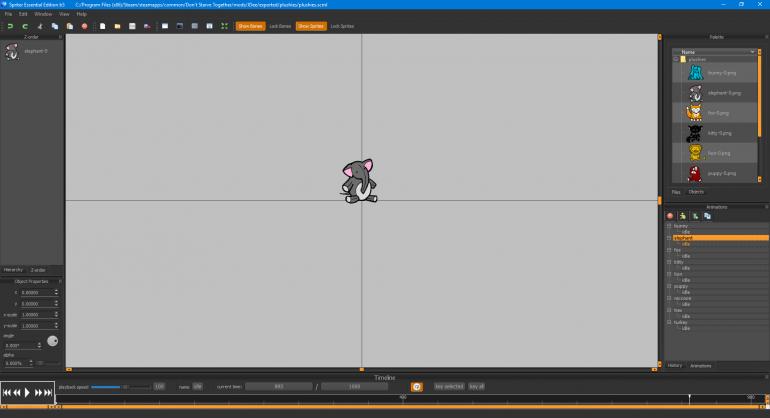Click the undo arrow in the toolbar

pos(9,25)
